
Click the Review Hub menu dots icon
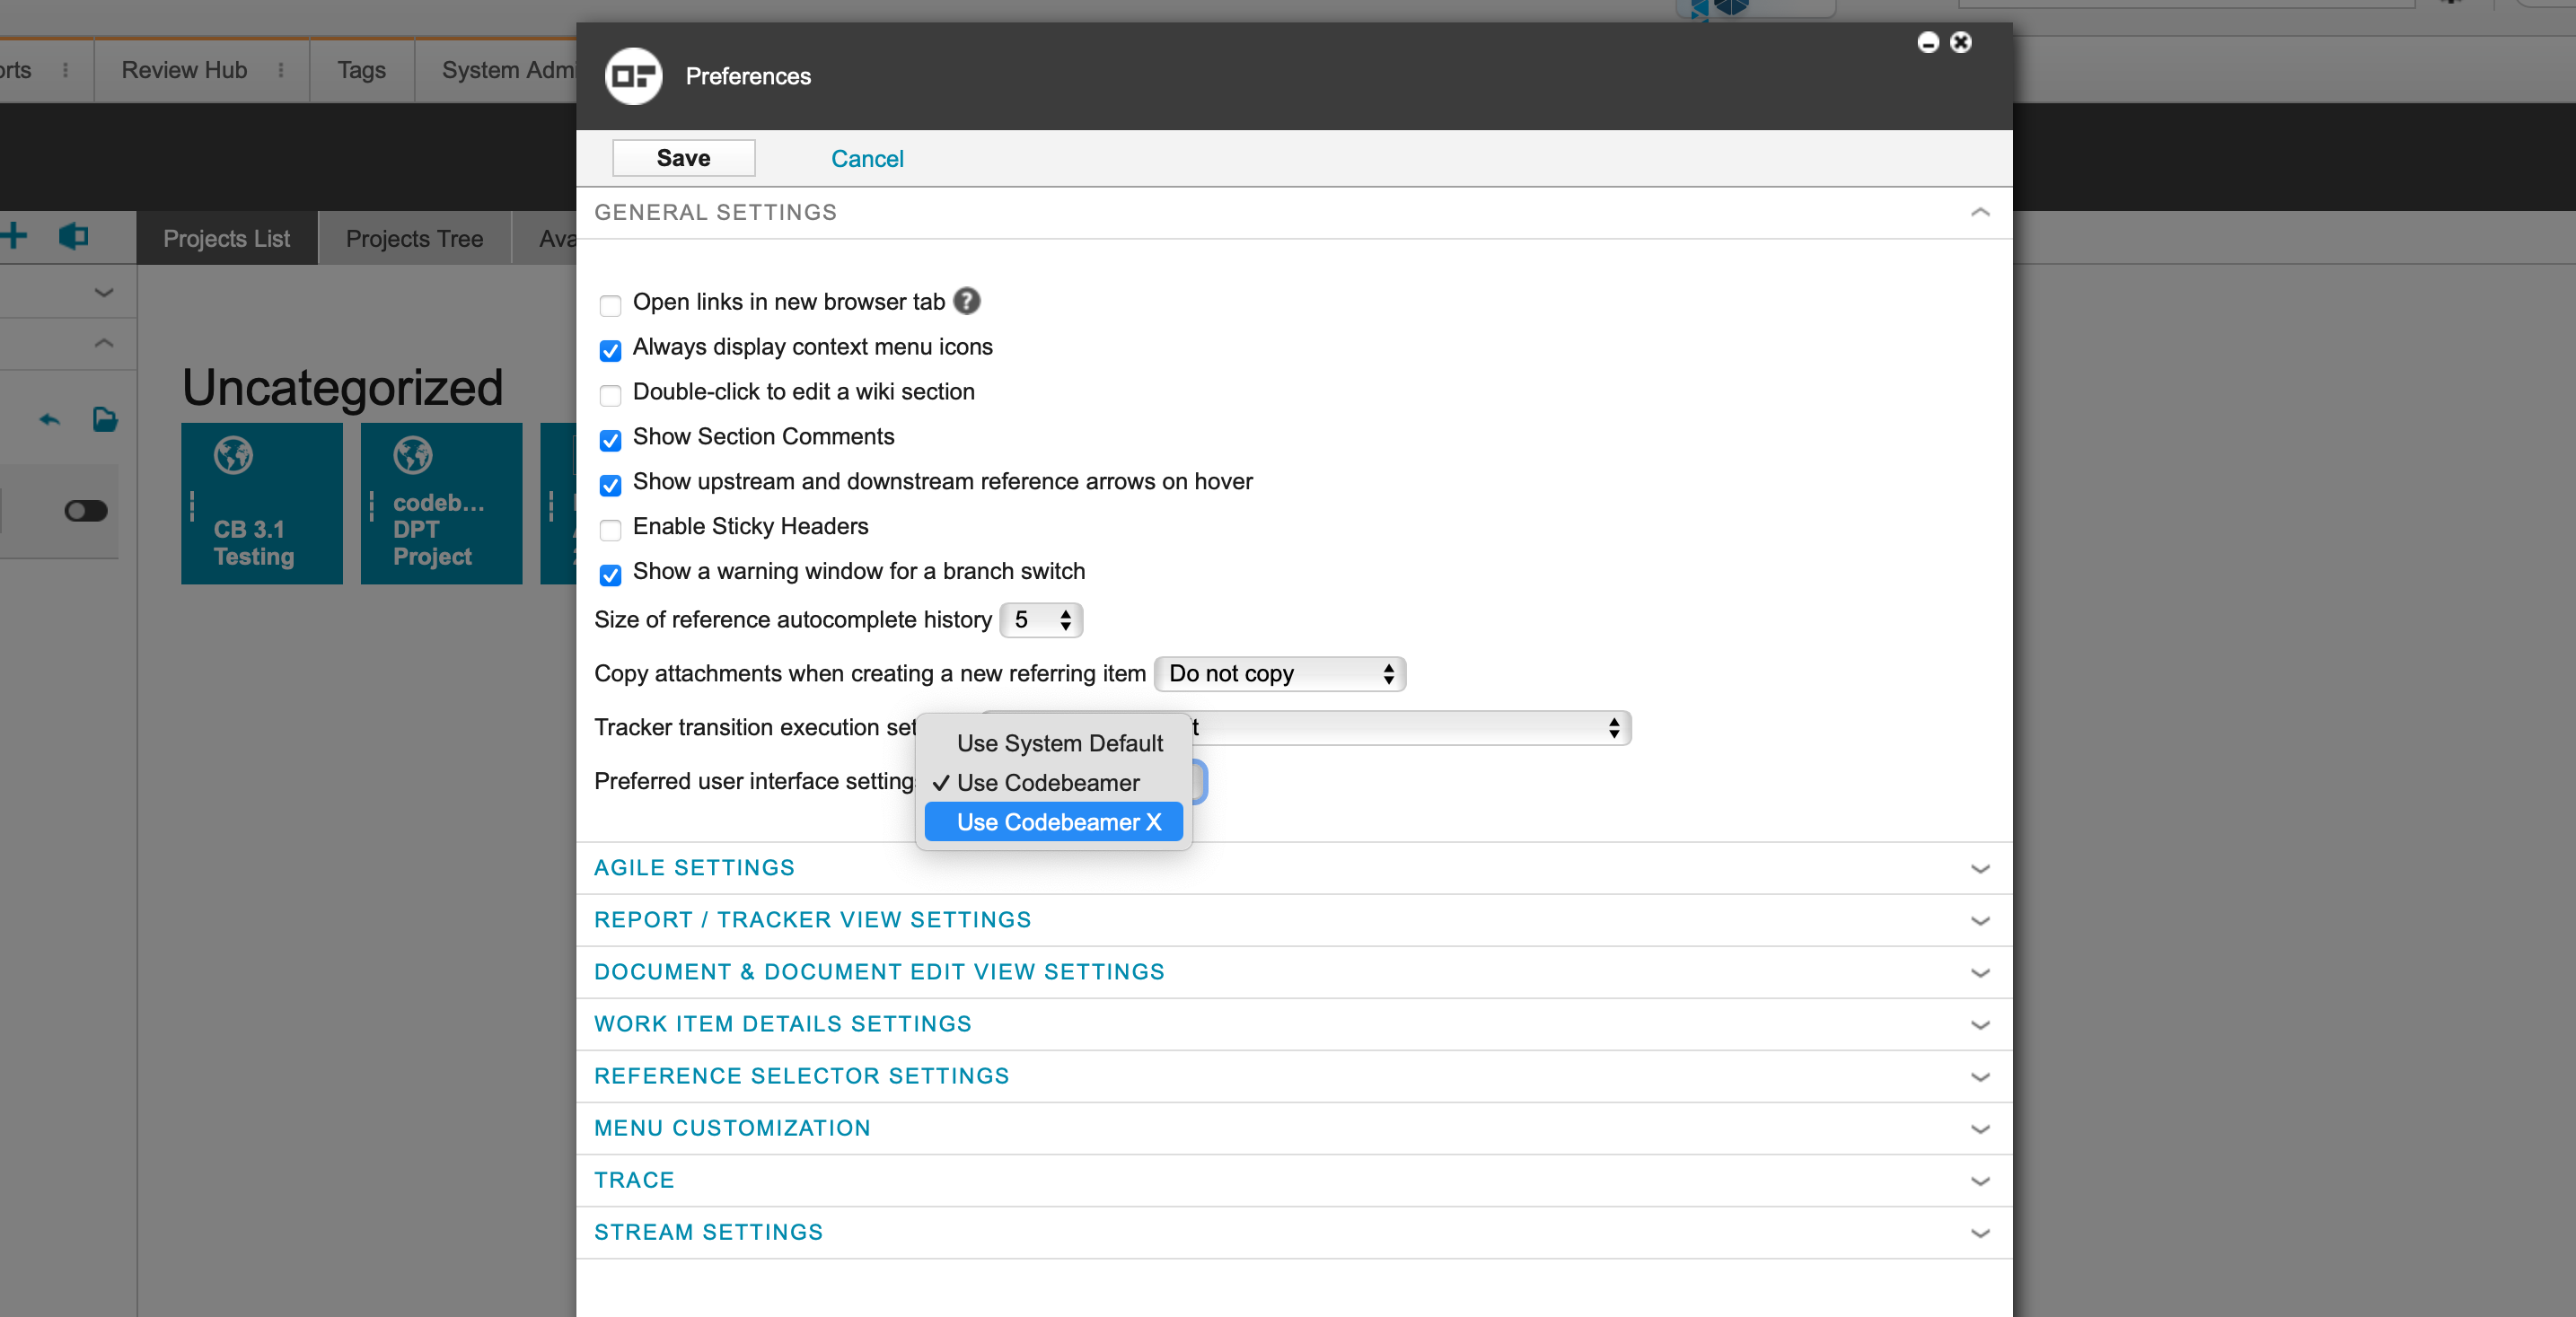[x=281, y=70]
